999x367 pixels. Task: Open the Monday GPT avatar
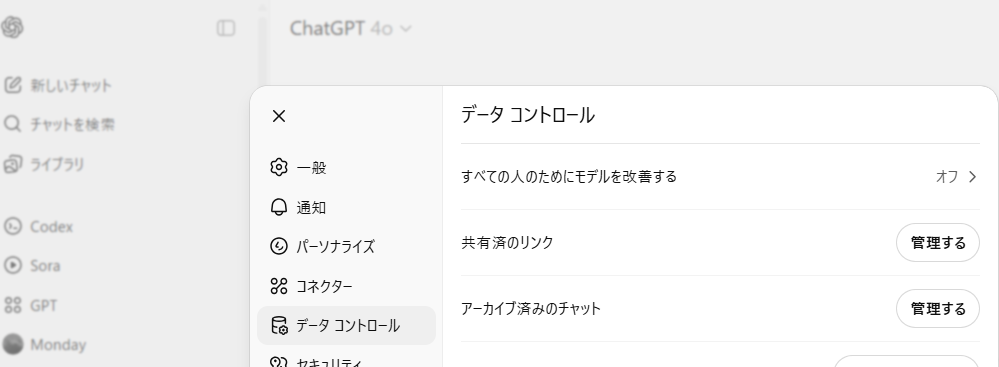pos(13,344)
